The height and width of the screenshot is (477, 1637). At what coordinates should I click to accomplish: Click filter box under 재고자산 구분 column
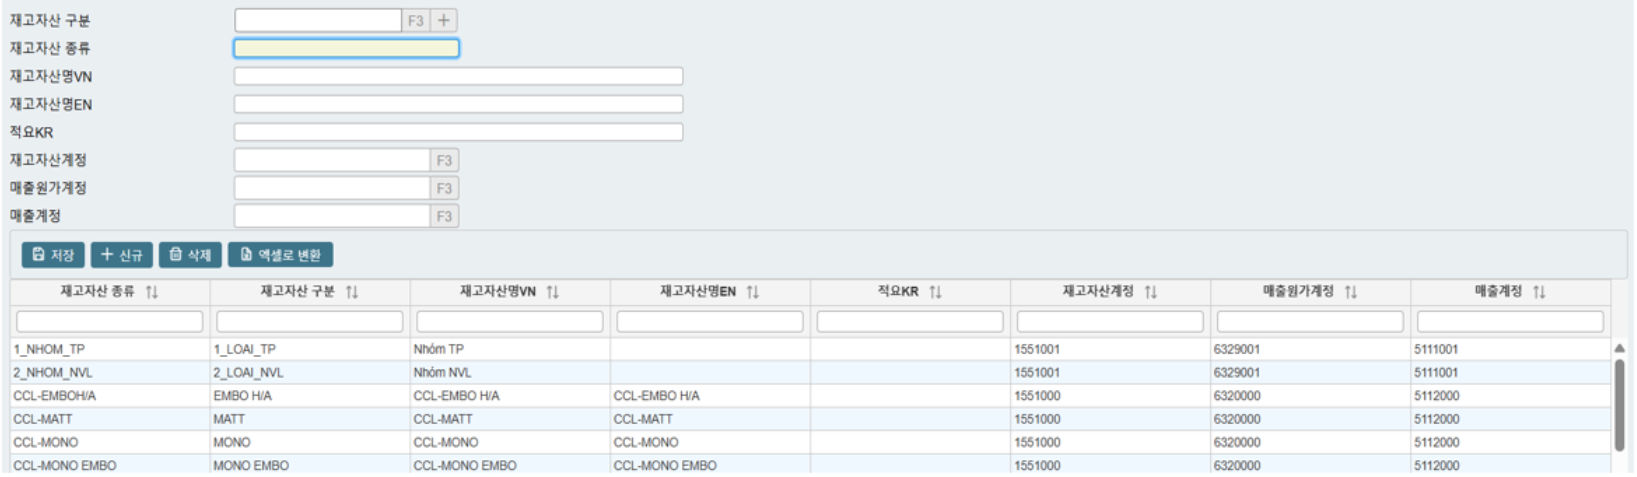pyautogui.click(x=310, y=321)
